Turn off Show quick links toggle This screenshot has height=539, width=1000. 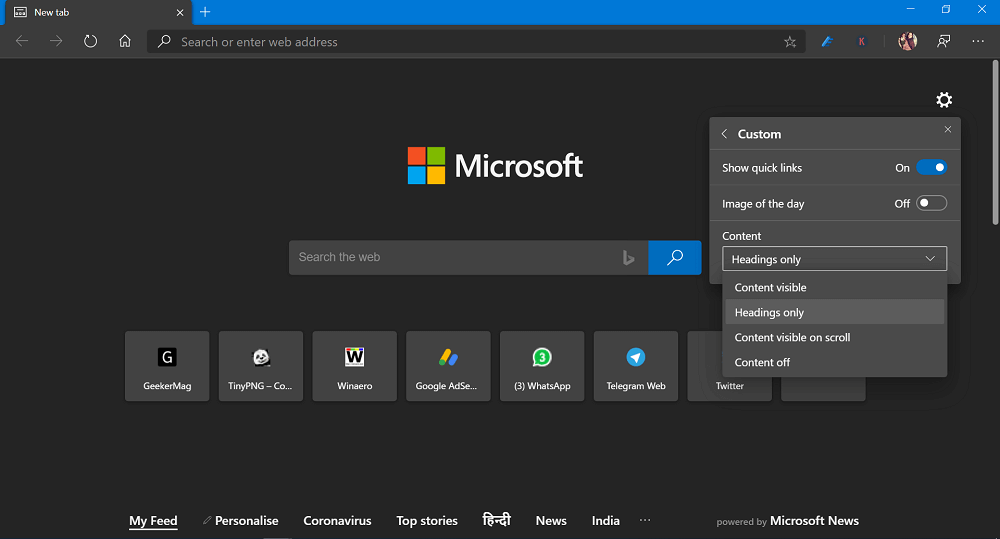pyautogui.click(x=931, y=168)
